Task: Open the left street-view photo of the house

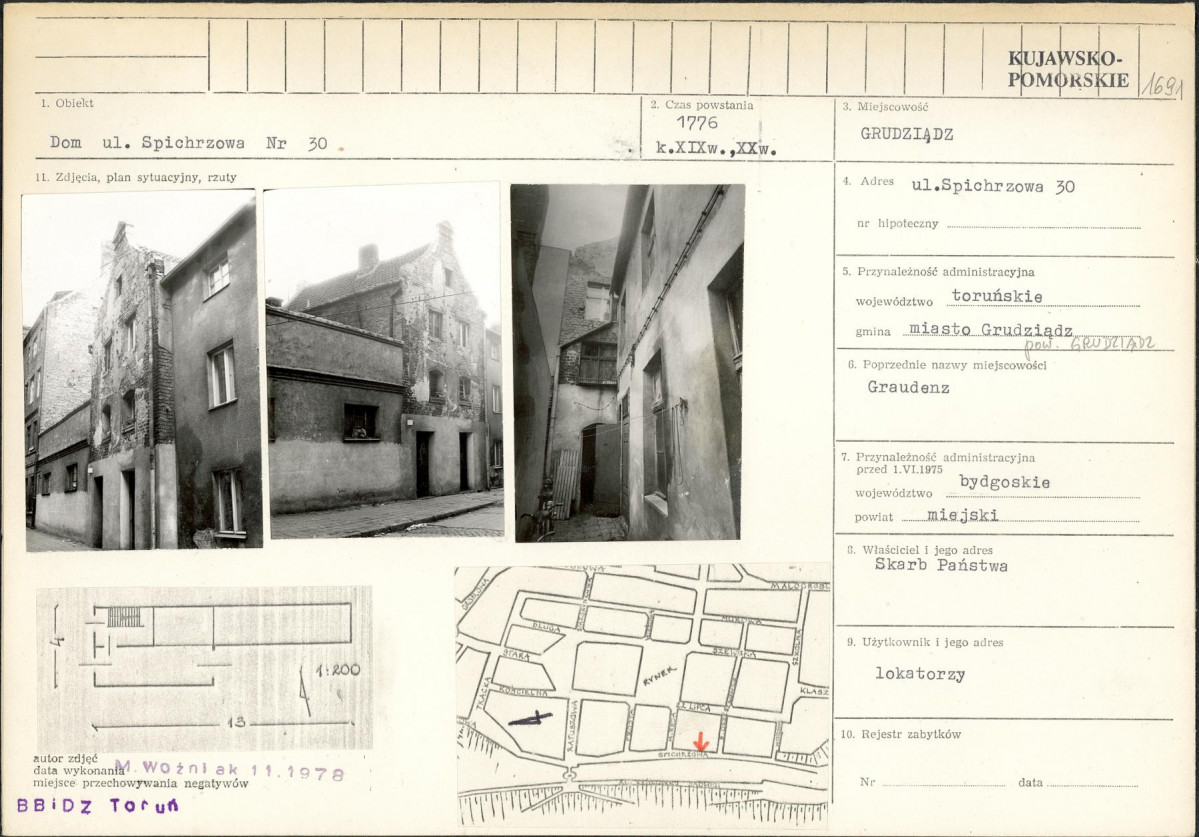Action: pos(141,371)
